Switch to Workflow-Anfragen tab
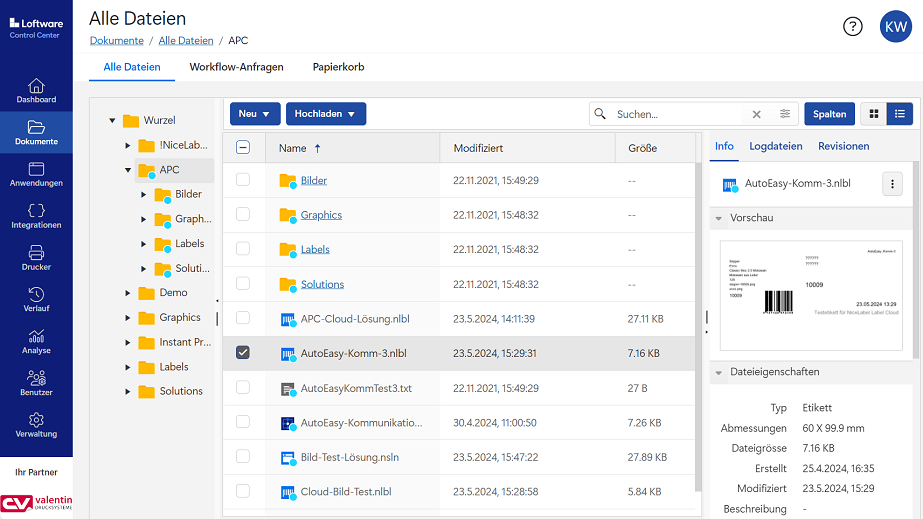 point(236,67)
